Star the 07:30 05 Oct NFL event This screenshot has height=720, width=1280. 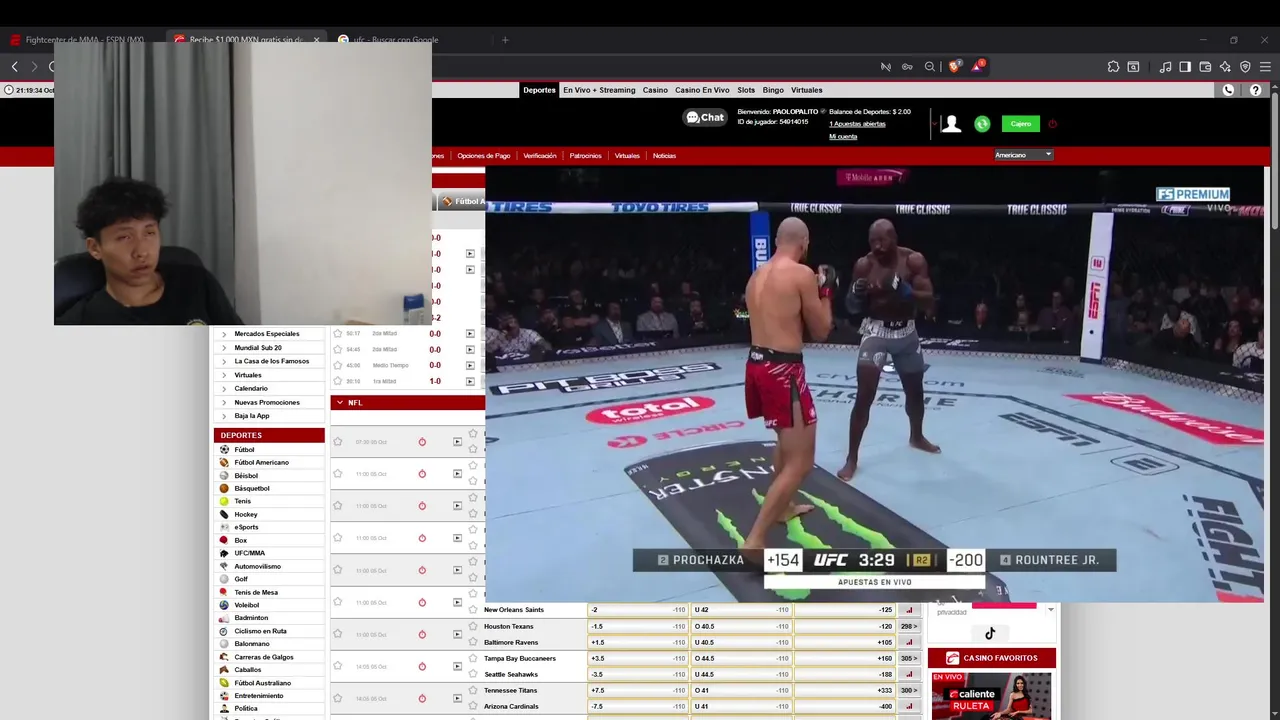338,442
